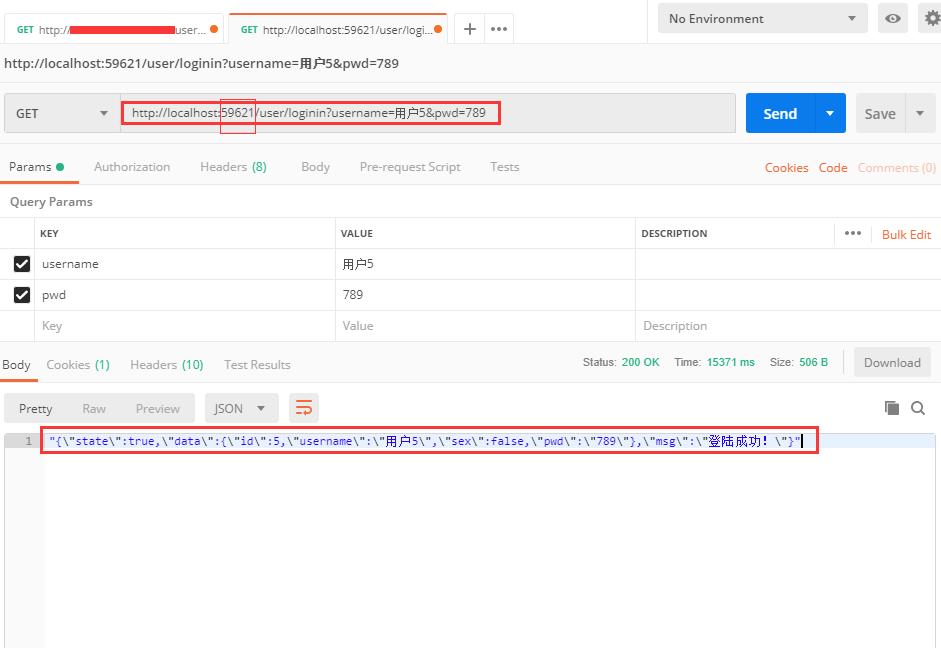
Task: Open the Comments (0) link
Action: pos(897,168)
